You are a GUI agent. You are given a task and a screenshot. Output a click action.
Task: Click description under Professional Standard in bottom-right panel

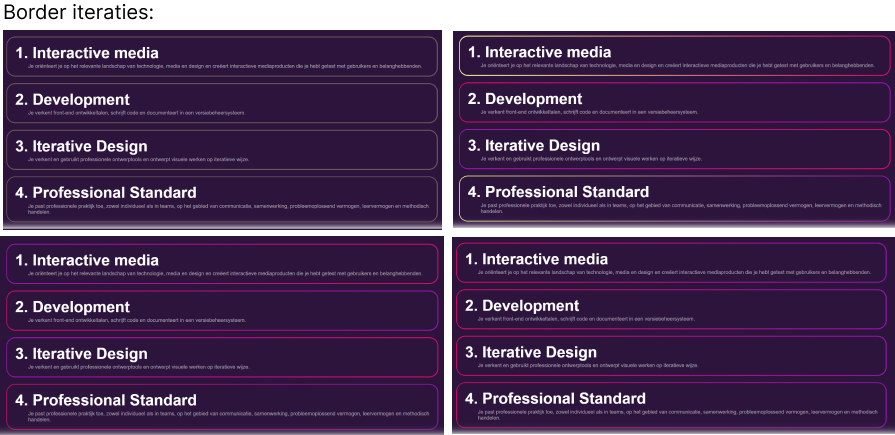tap(678, 411)
